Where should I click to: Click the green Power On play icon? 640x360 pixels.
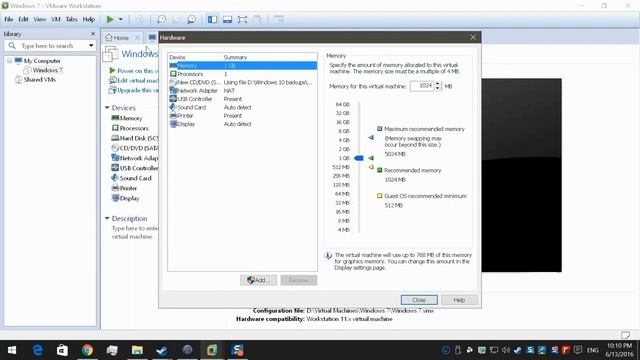pos(110,19)
